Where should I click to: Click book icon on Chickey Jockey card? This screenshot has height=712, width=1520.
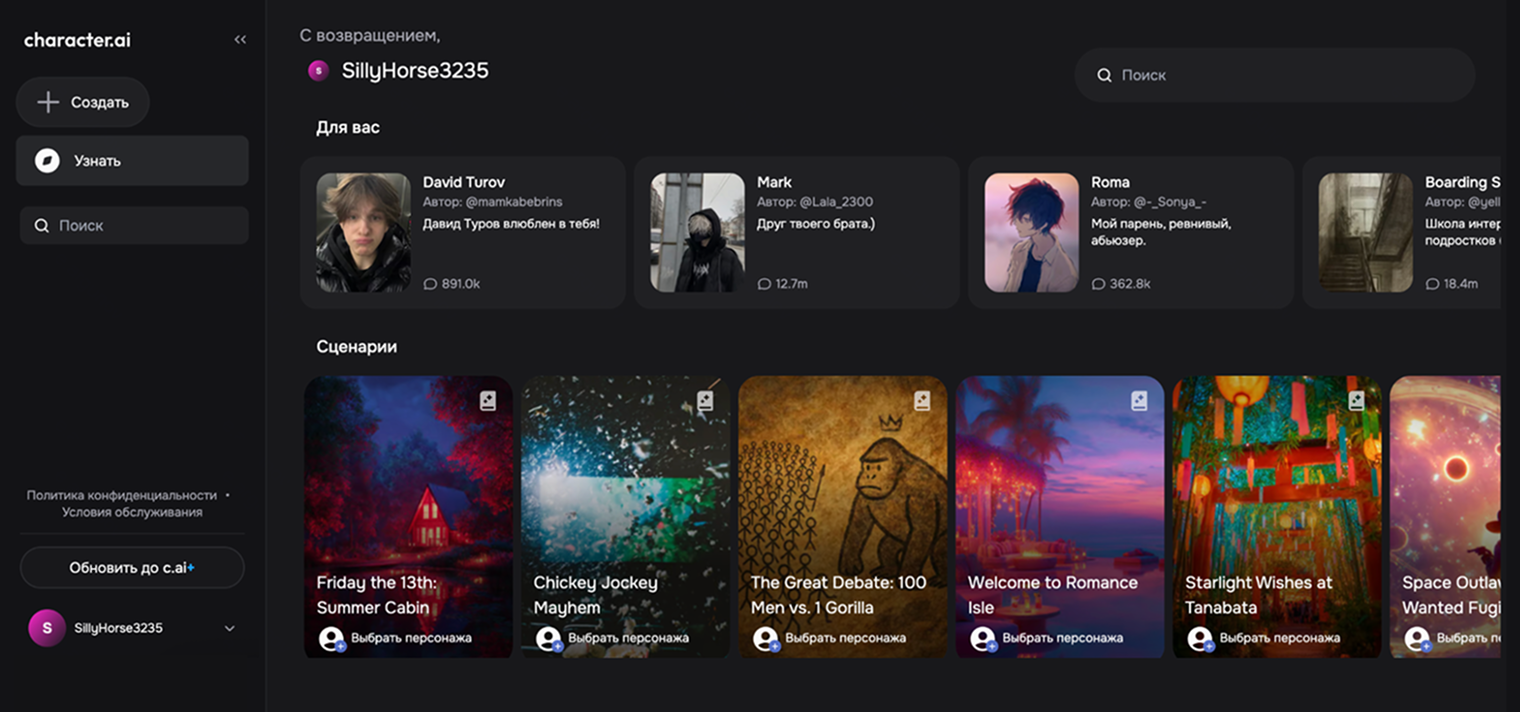pos(704,401)
